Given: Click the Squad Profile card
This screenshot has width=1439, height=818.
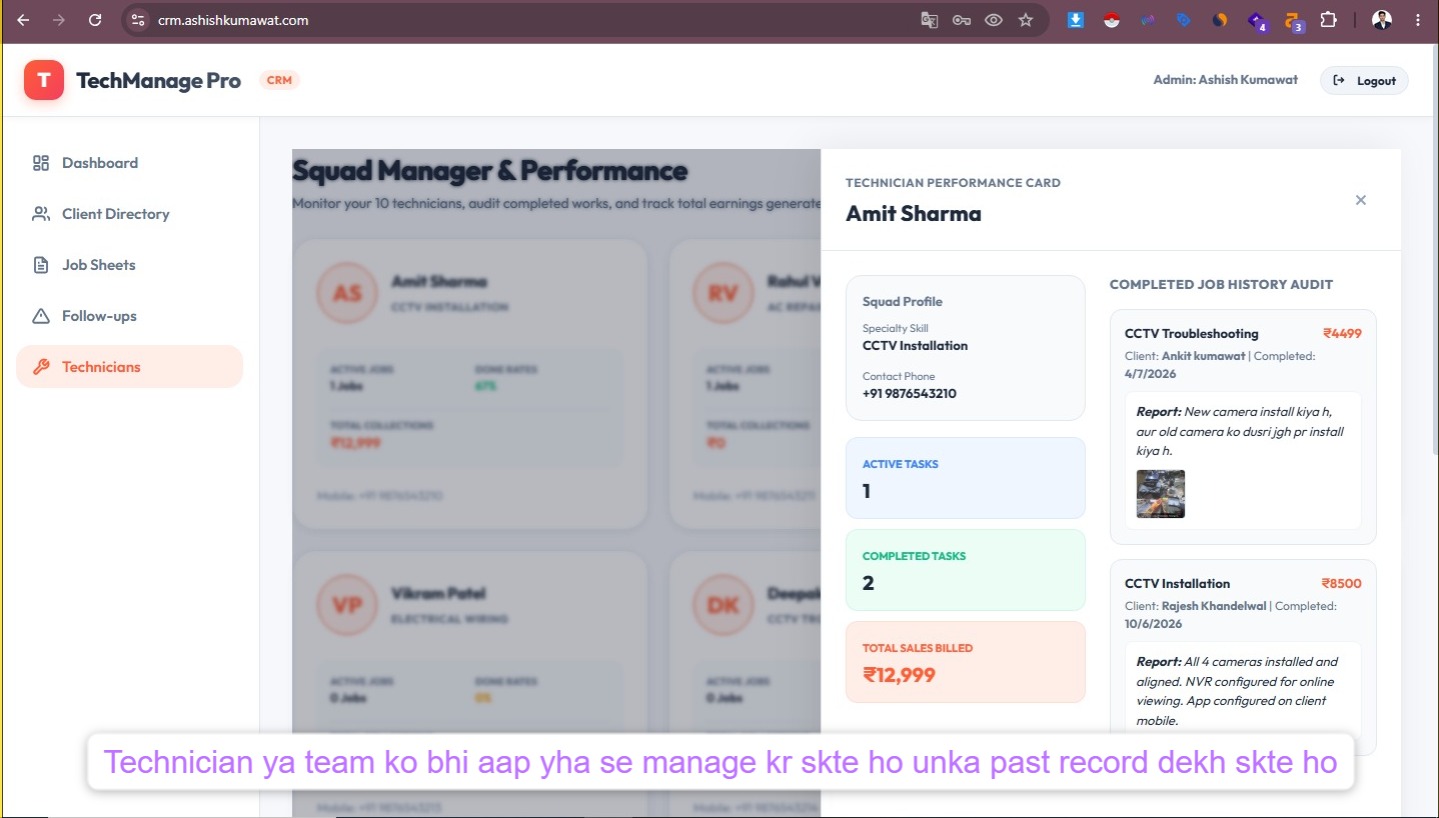Looking at the screenshot, I should coord(965,348).
